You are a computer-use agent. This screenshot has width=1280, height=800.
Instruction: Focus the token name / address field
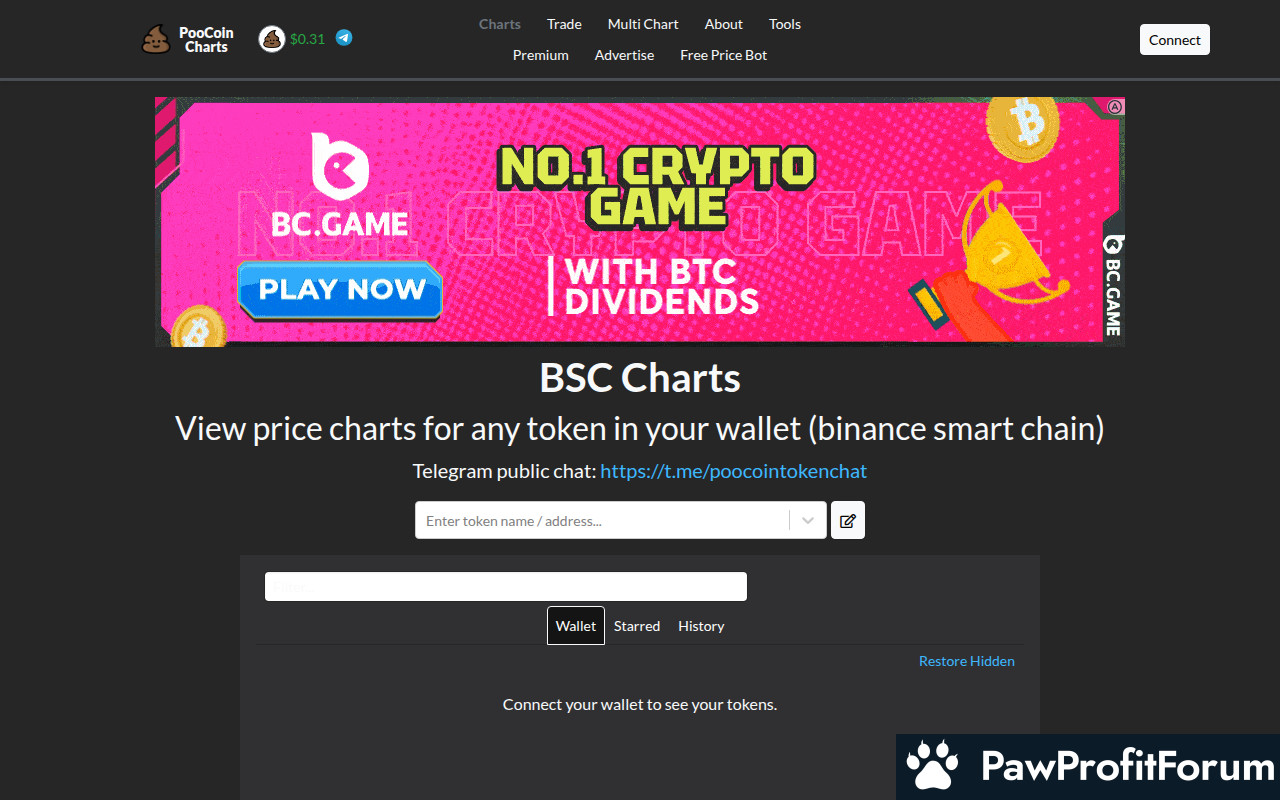click(602, 520)
